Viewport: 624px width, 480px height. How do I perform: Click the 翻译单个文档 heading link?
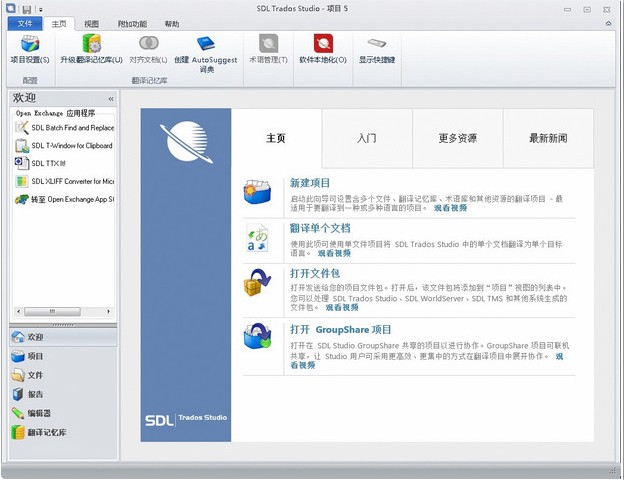[x=320, y=228]
